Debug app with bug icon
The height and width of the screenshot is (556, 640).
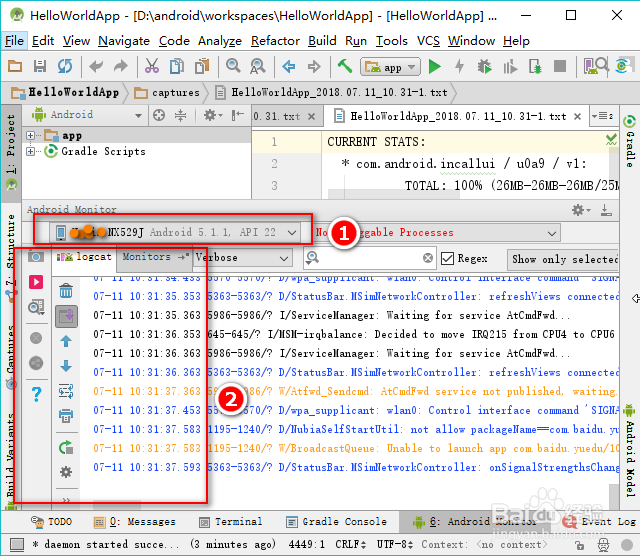click(484, 66)
